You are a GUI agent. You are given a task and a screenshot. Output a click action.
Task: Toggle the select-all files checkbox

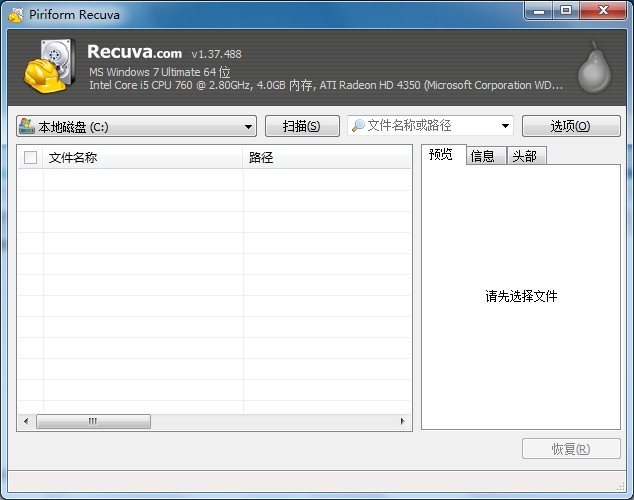point(30,157)
